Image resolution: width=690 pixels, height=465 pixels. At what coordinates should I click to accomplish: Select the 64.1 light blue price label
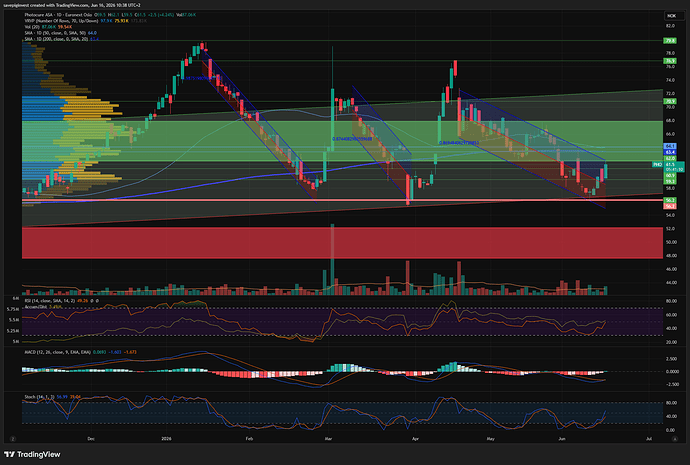pos(670,146)
